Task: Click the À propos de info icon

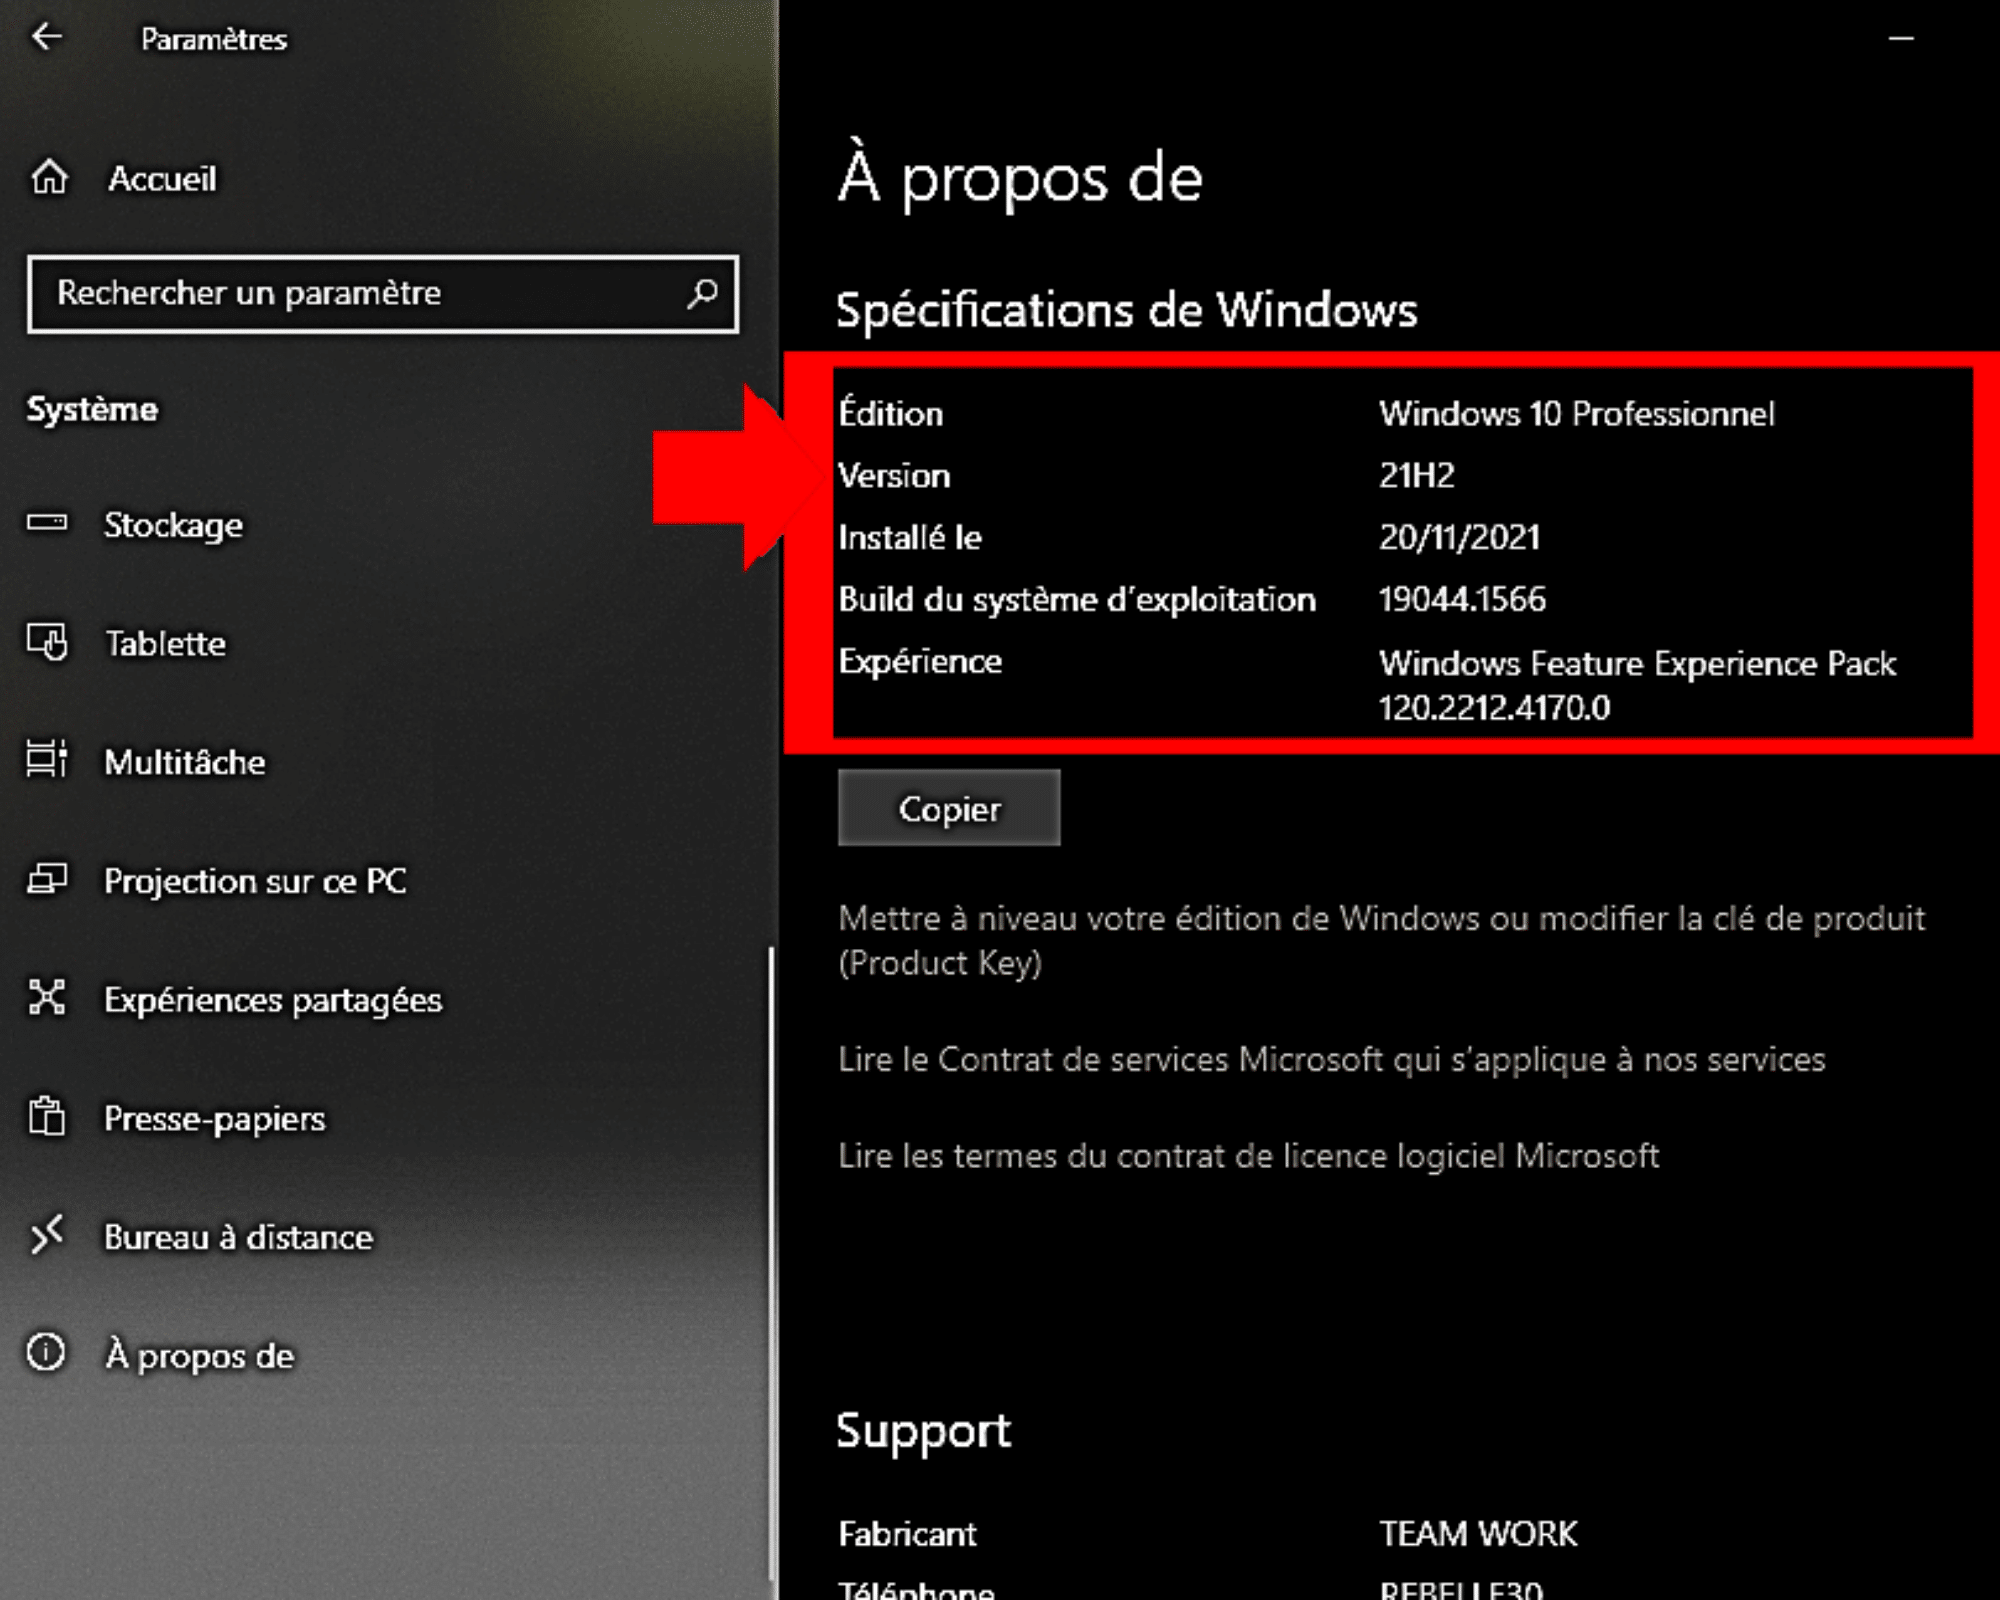Action: point(46,1353)
